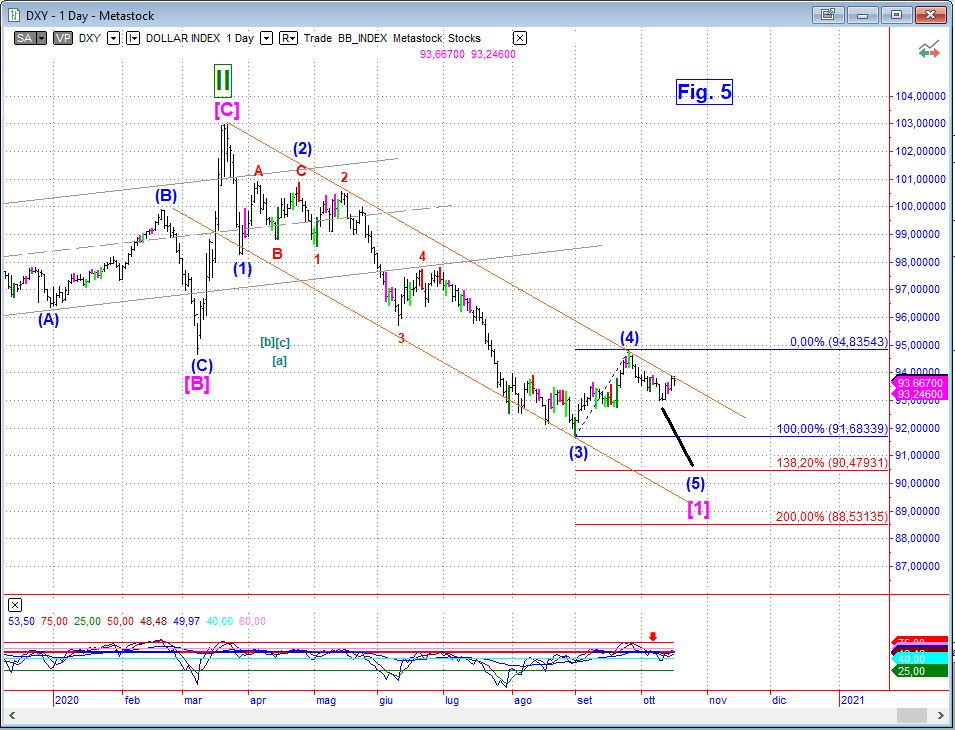This screenshot has width=955, height=730.
Task: Click the magenta '[1]' wave label
Action: 699,508
